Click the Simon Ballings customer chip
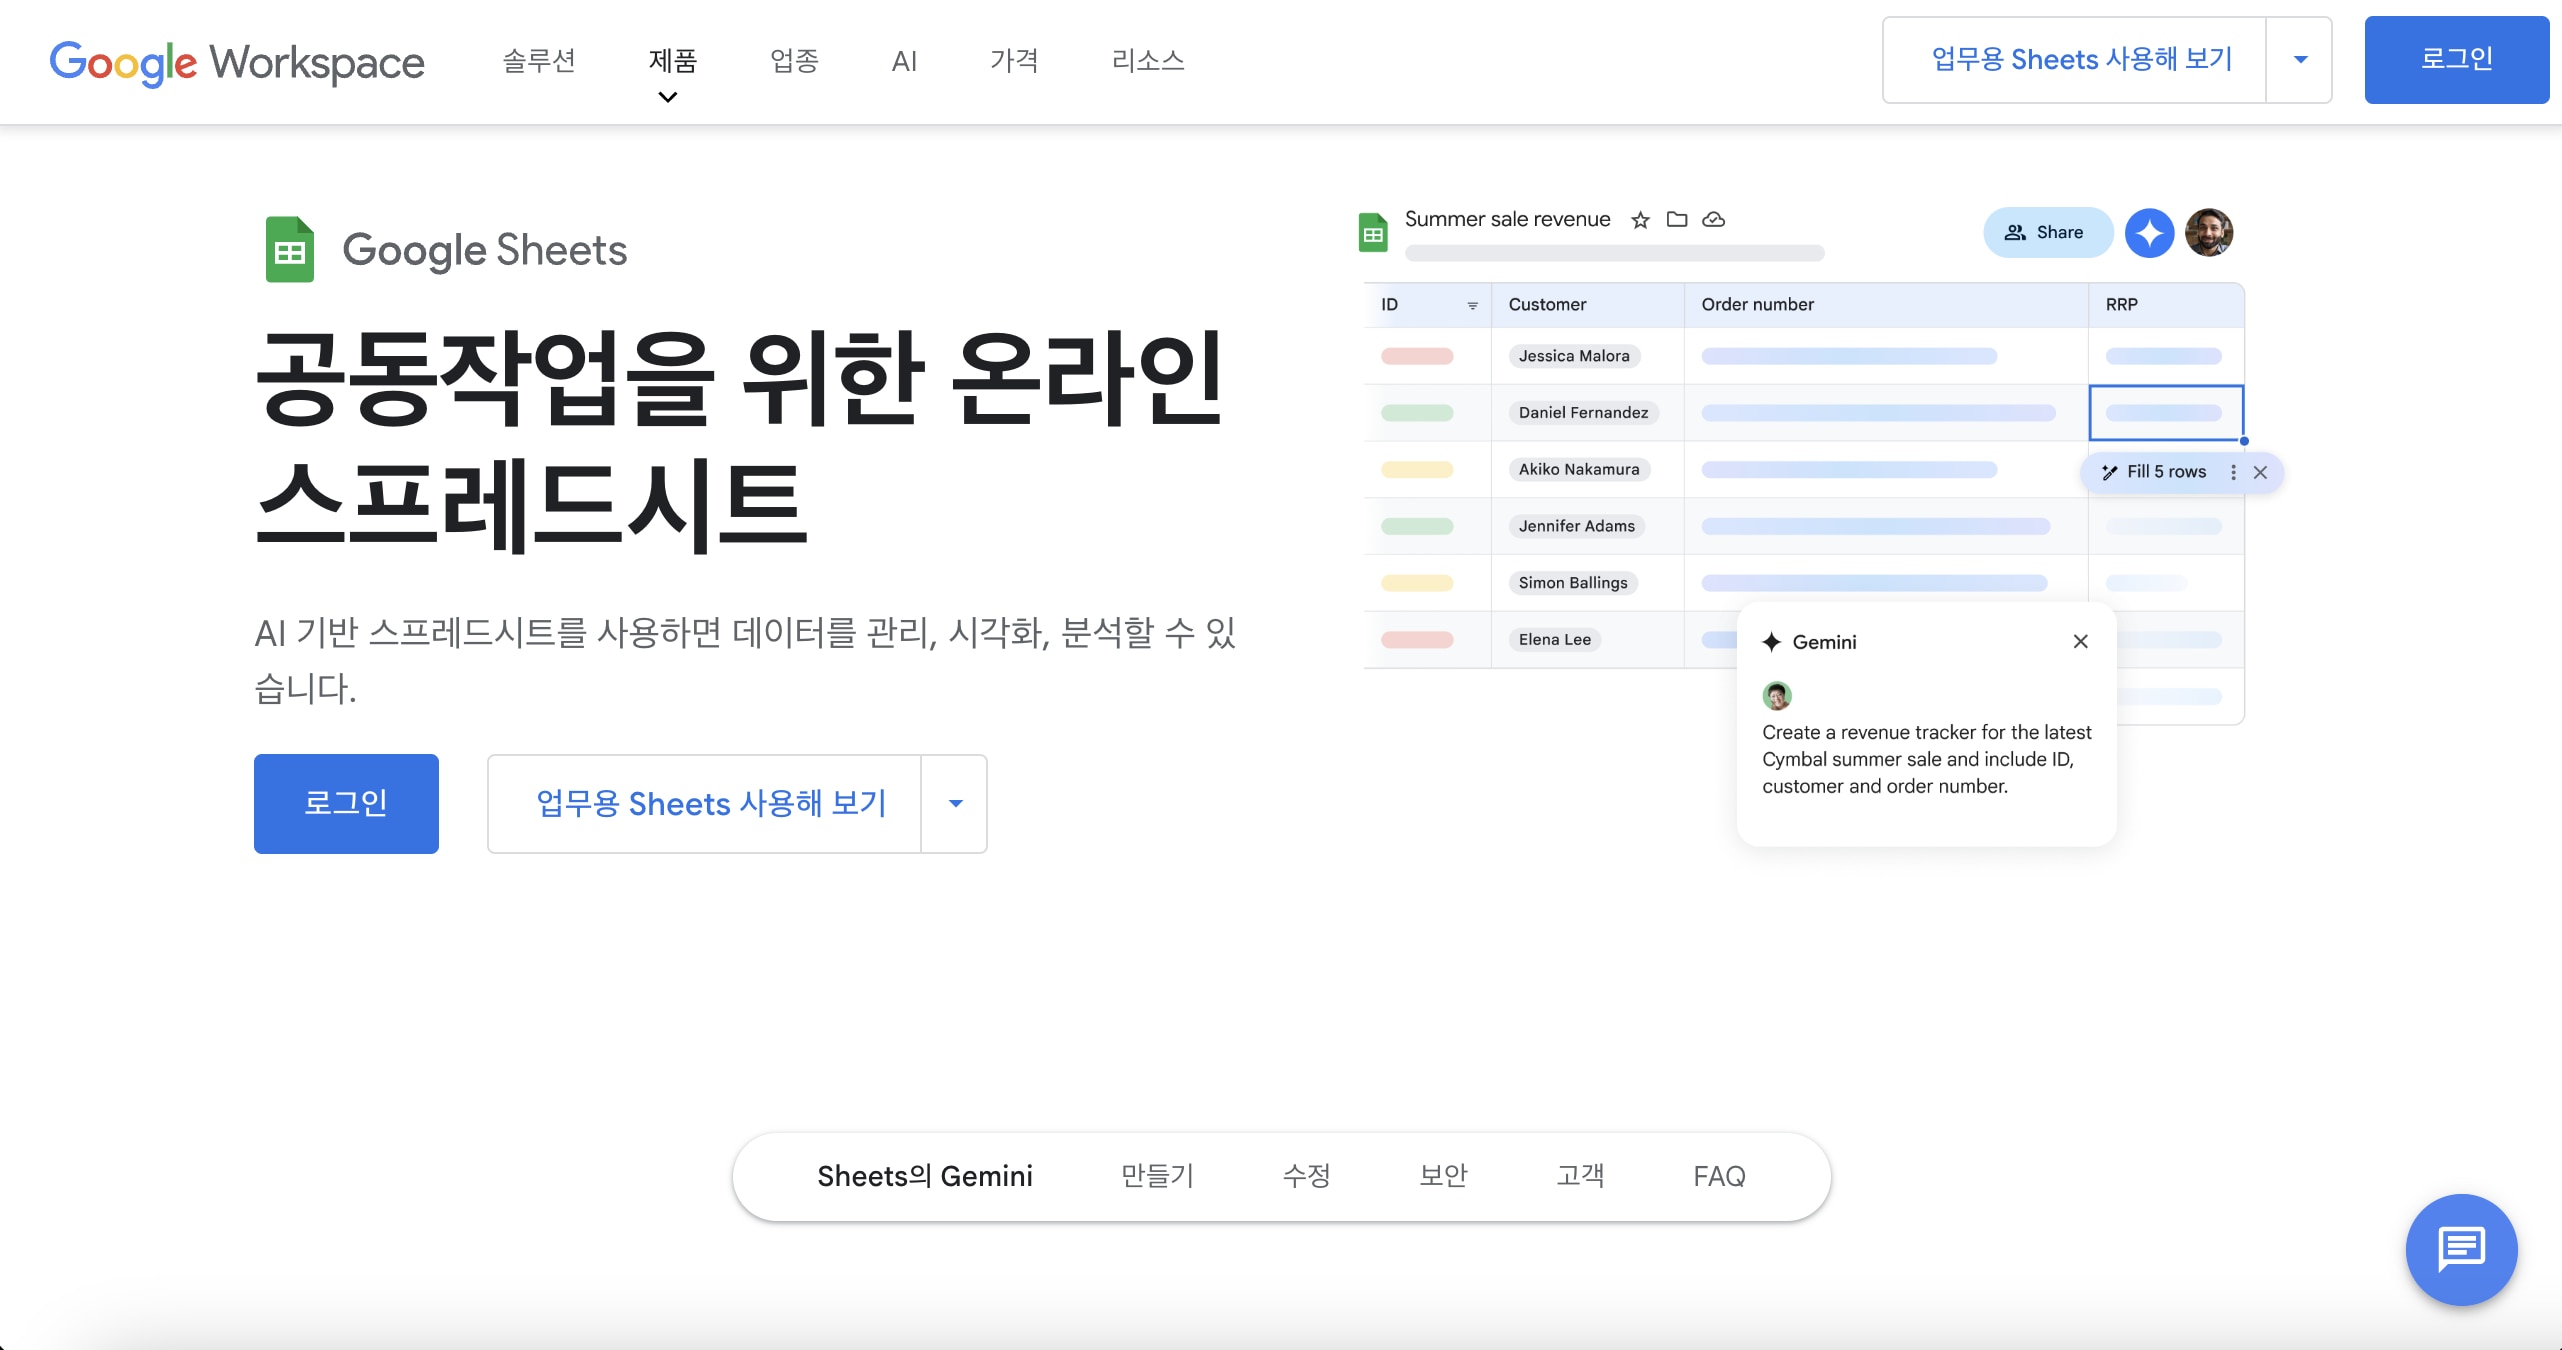This screenshot has width=2562, height=1350. pos(1573,583)
